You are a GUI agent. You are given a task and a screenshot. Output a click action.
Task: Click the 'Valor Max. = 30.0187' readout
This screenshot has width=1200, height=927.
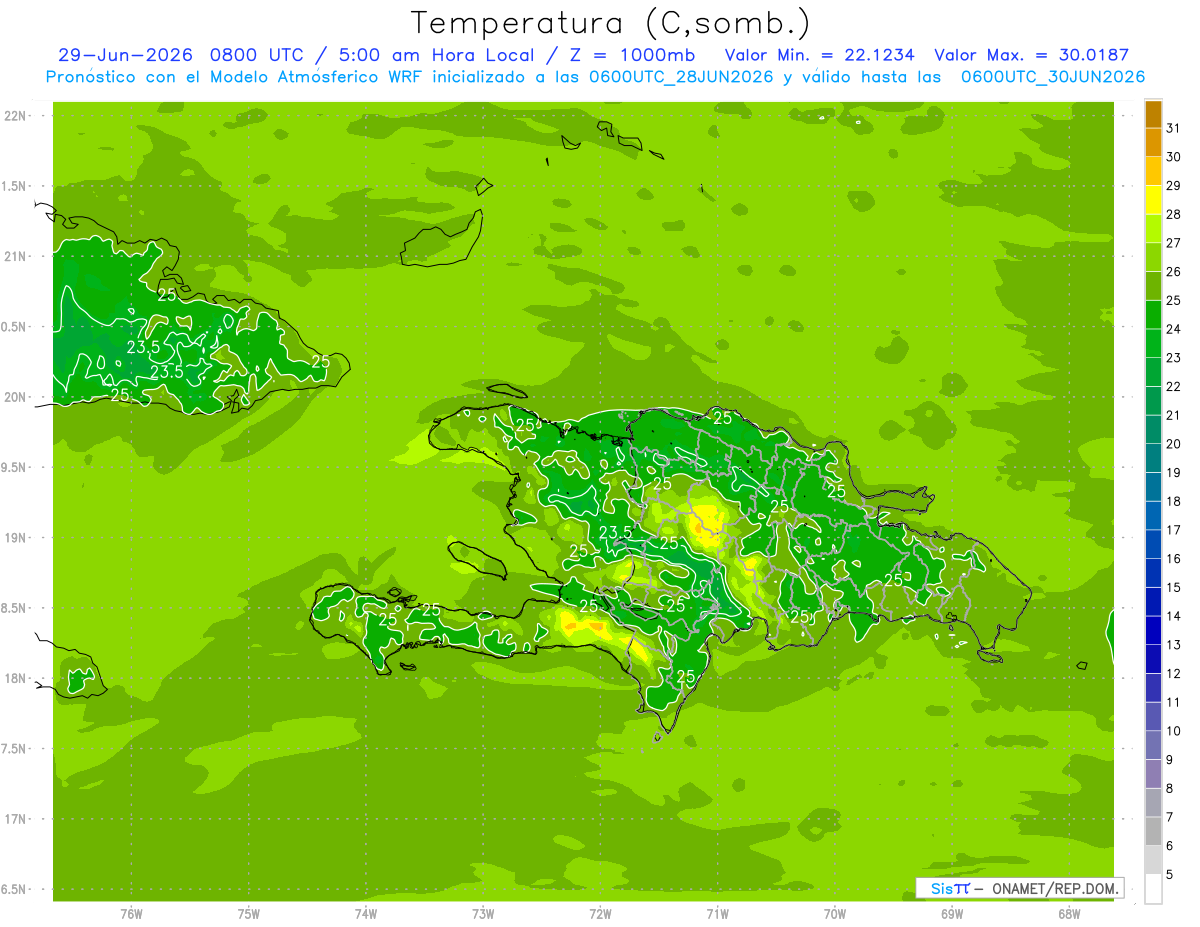point(1031,55)
